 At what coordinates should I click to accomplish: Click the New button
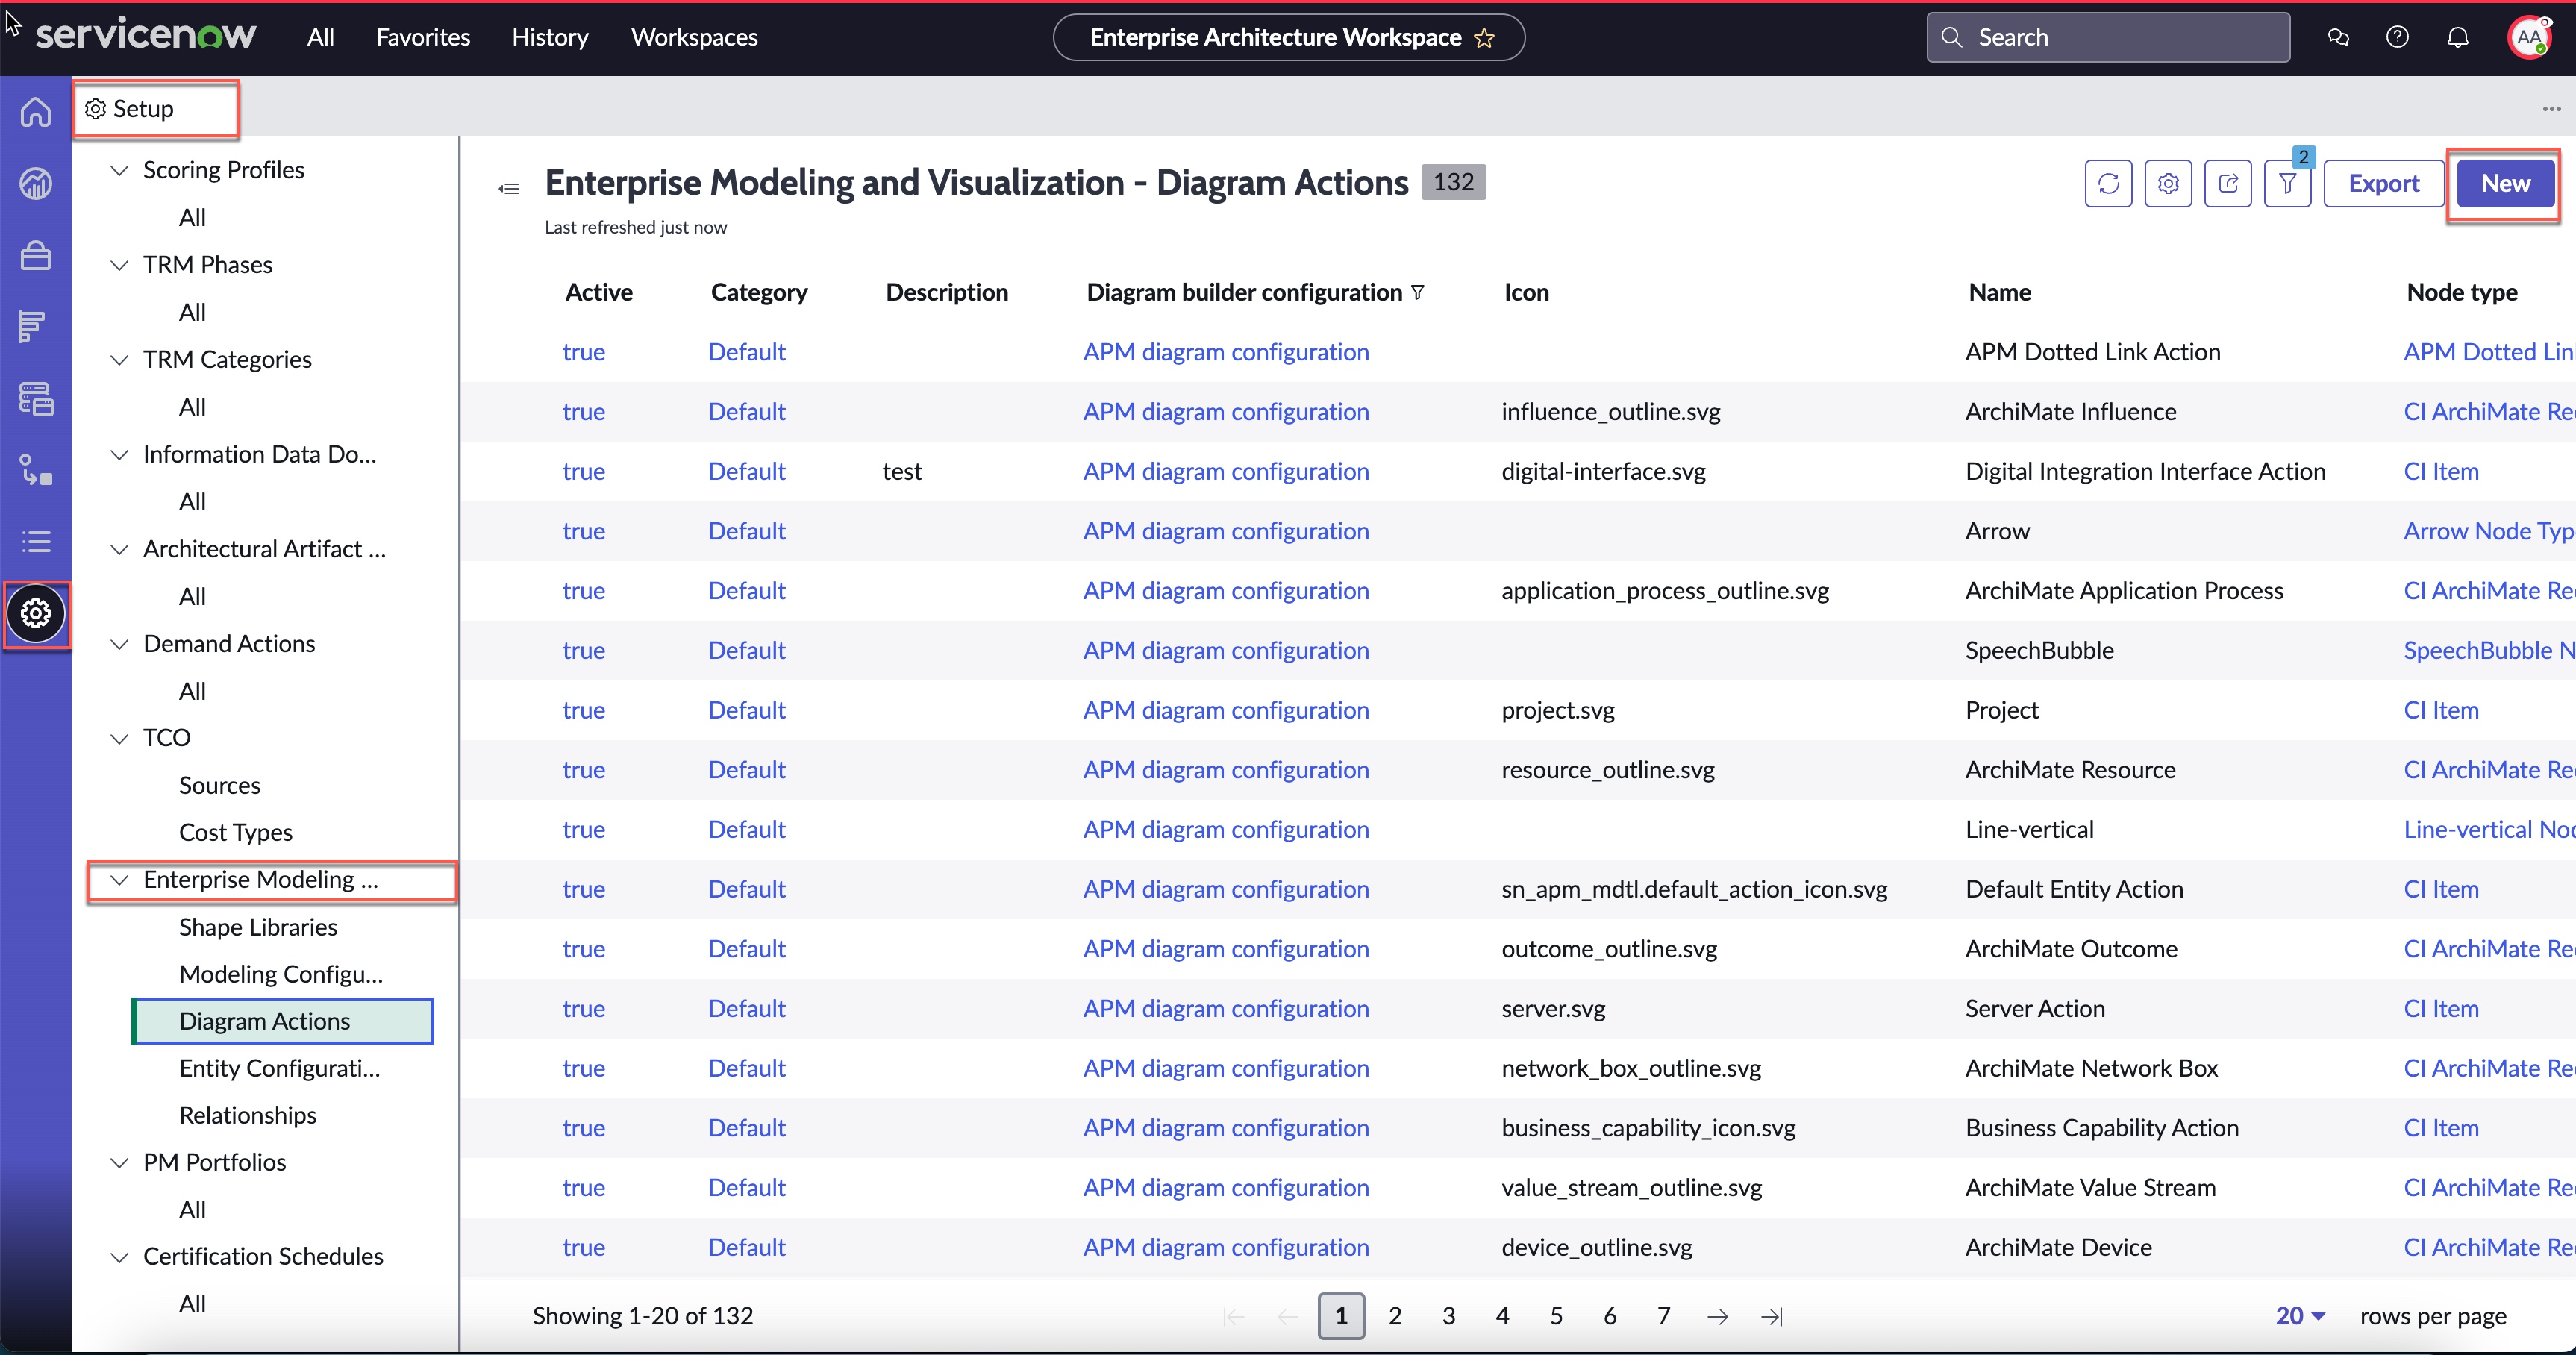pos(2505,183)
